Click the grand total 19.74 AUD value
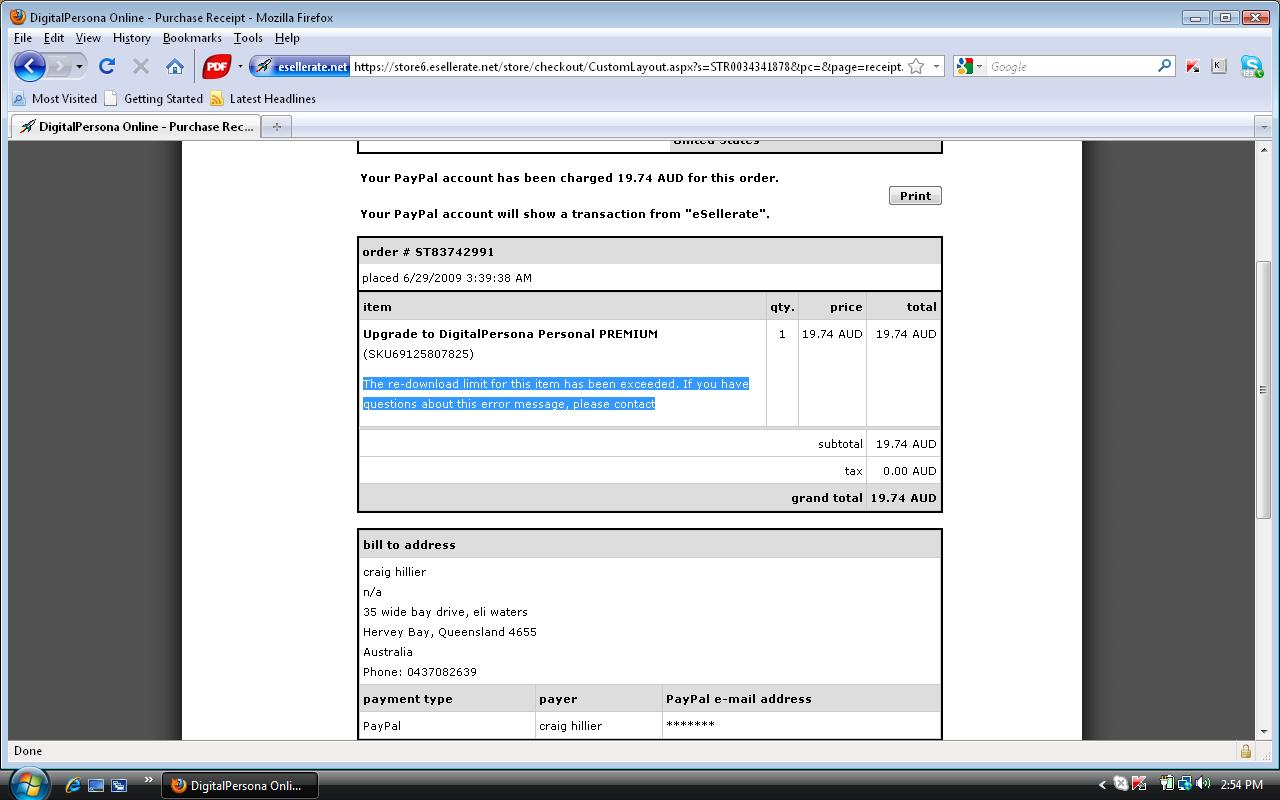This screenshot has width=1280, height=800. 903,498
